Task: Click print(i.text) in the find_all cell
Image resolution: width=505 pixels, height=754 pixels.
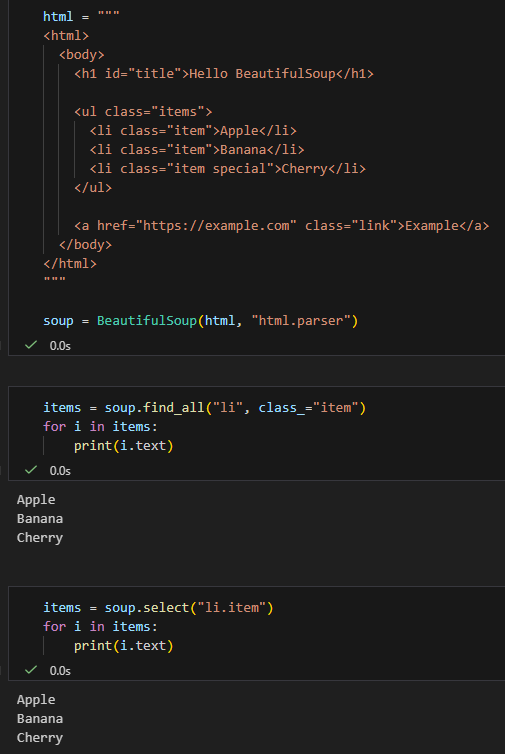Action: (x=124, y=446)
